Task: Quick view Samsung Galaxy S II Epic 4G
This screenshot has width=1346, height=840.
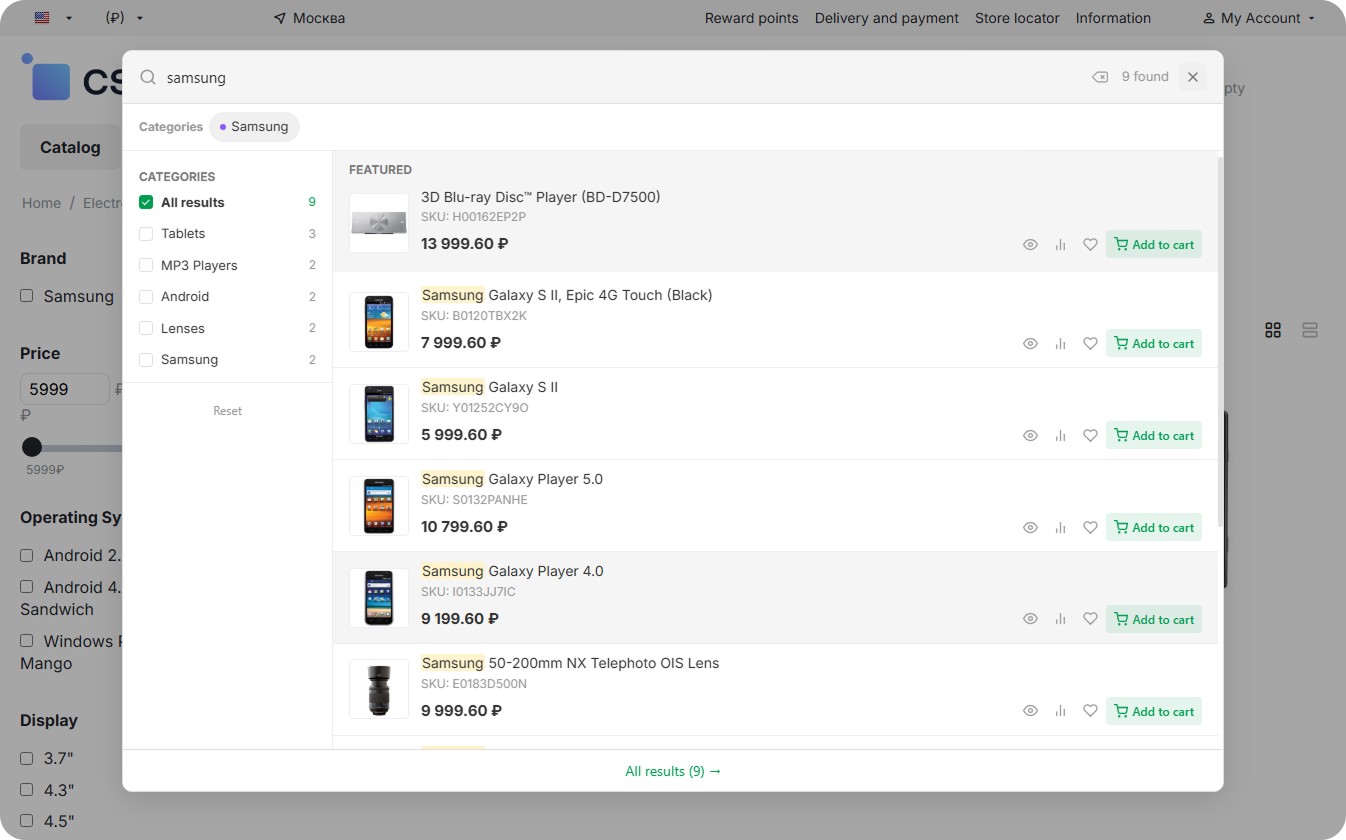Action: tap(1030, 344)
